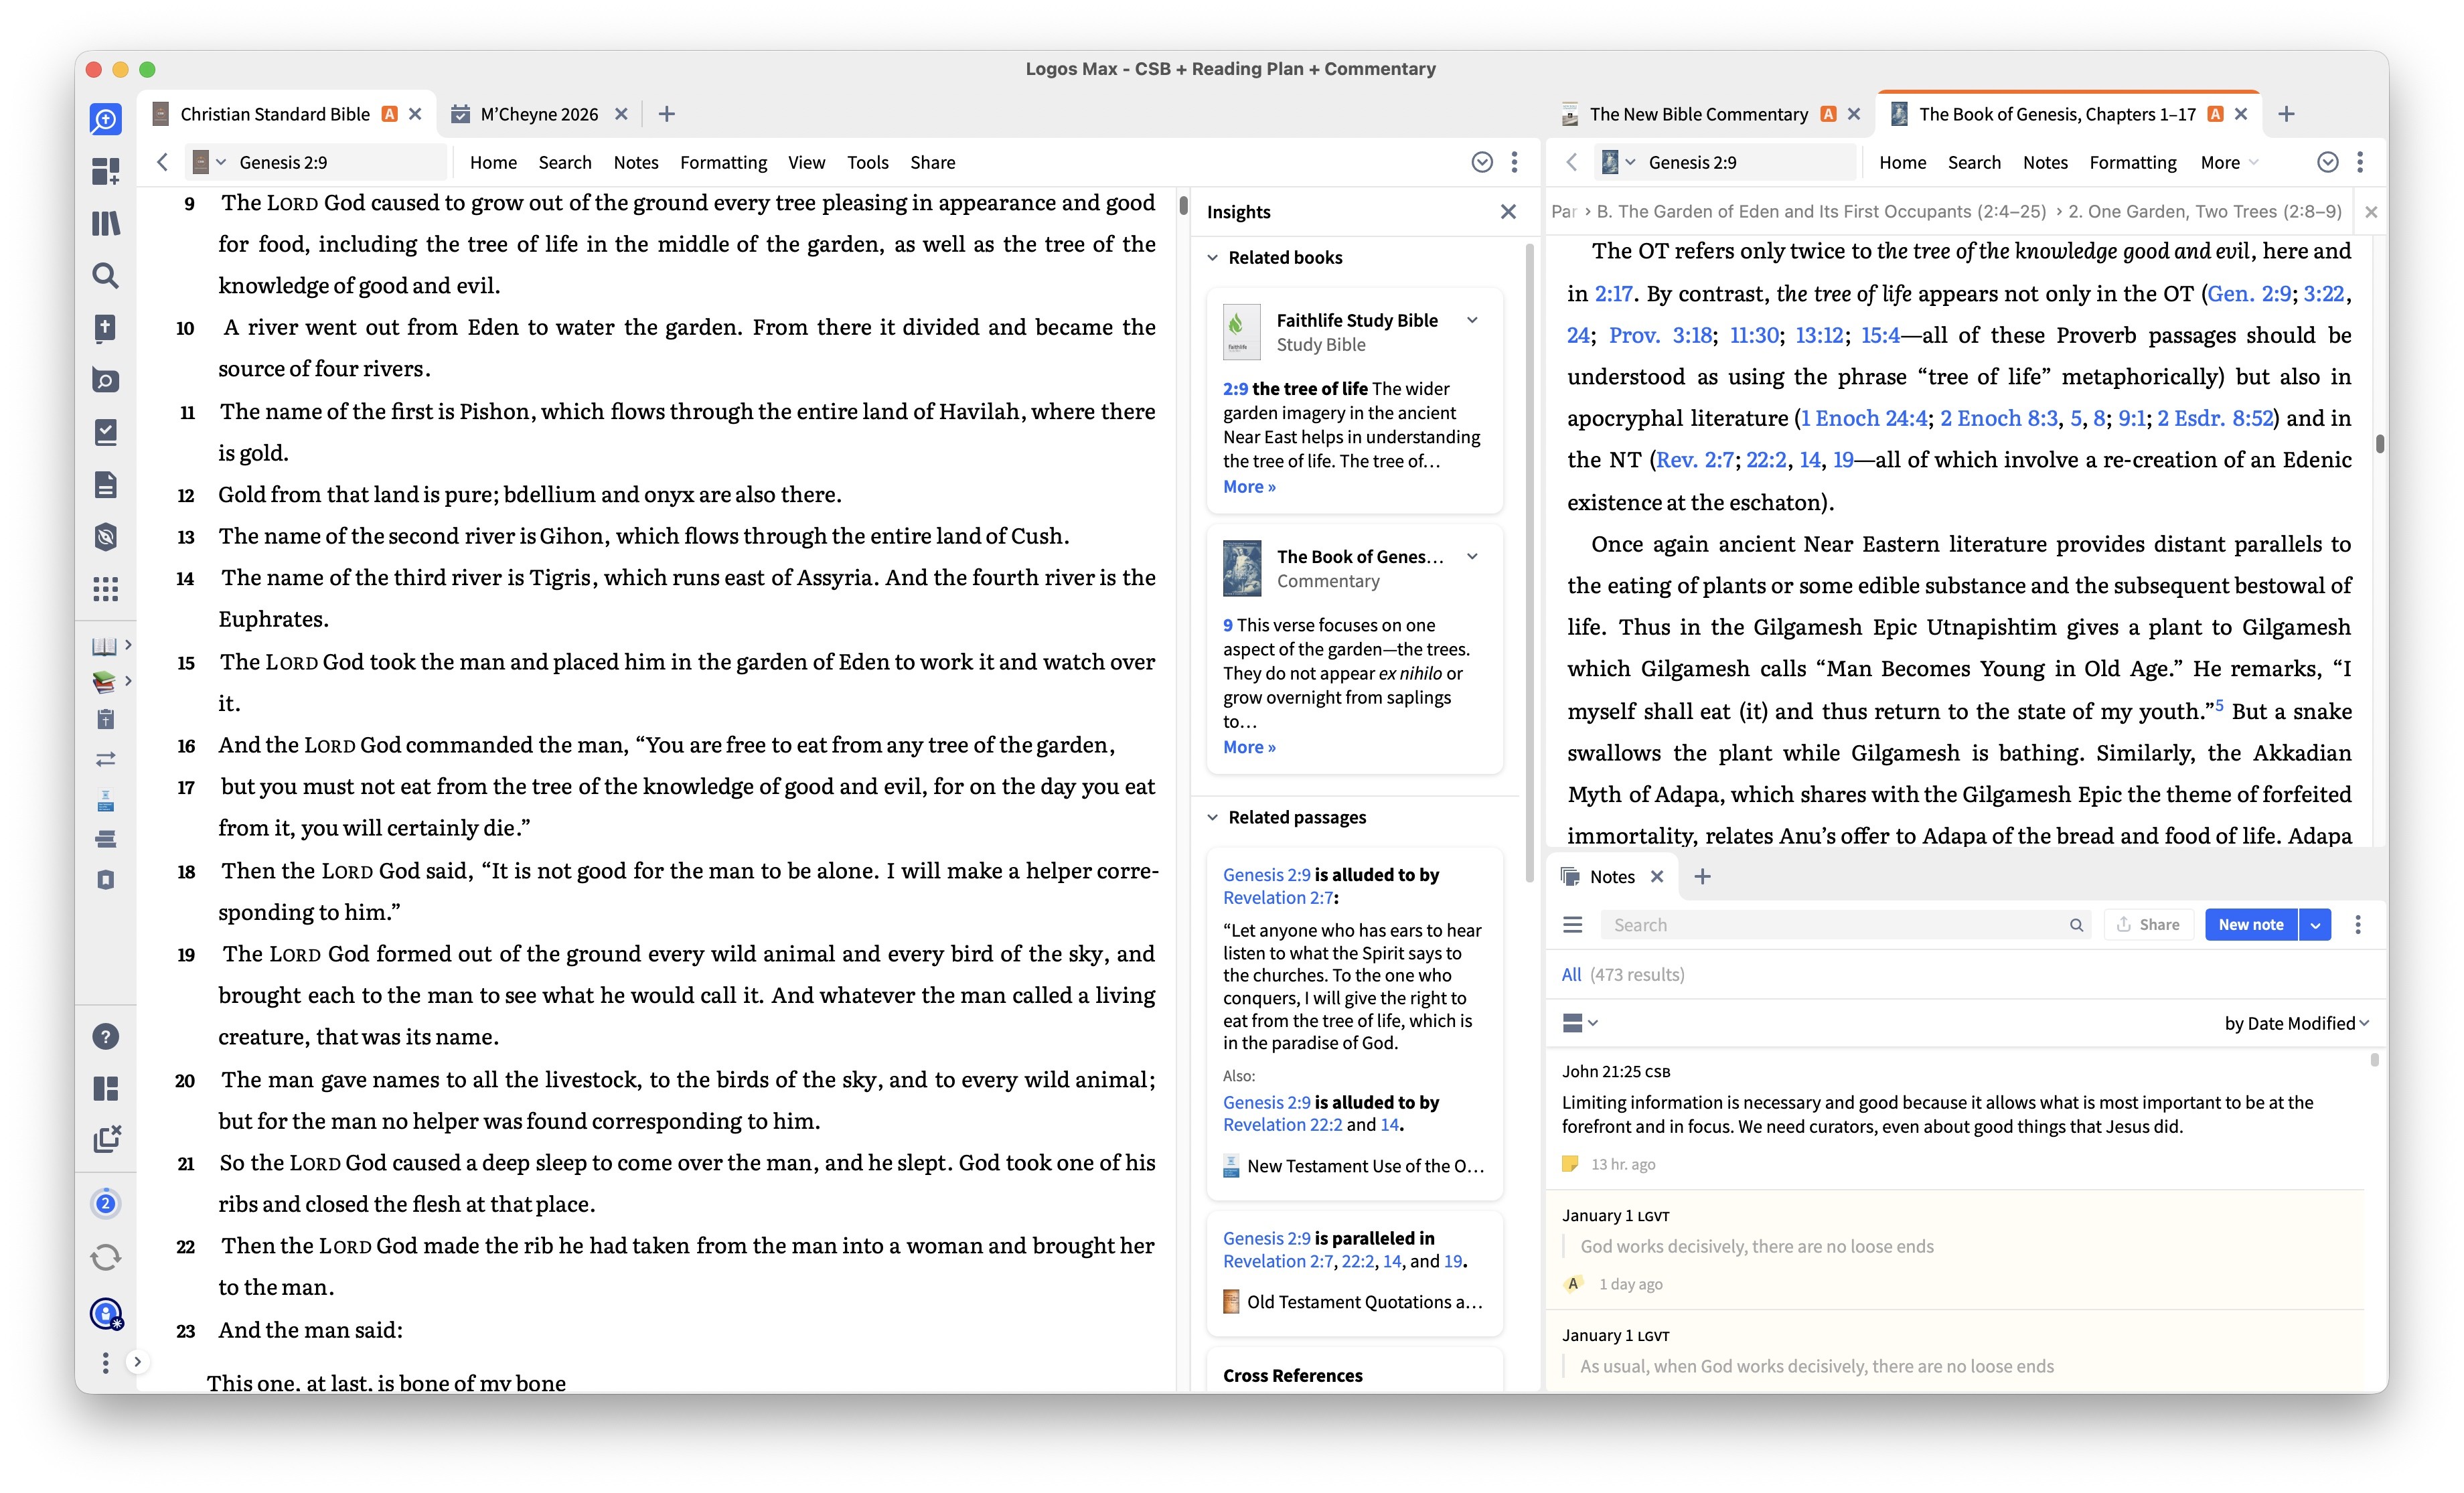Open the Revelation 2:7 passage link

coord(1278,898)
